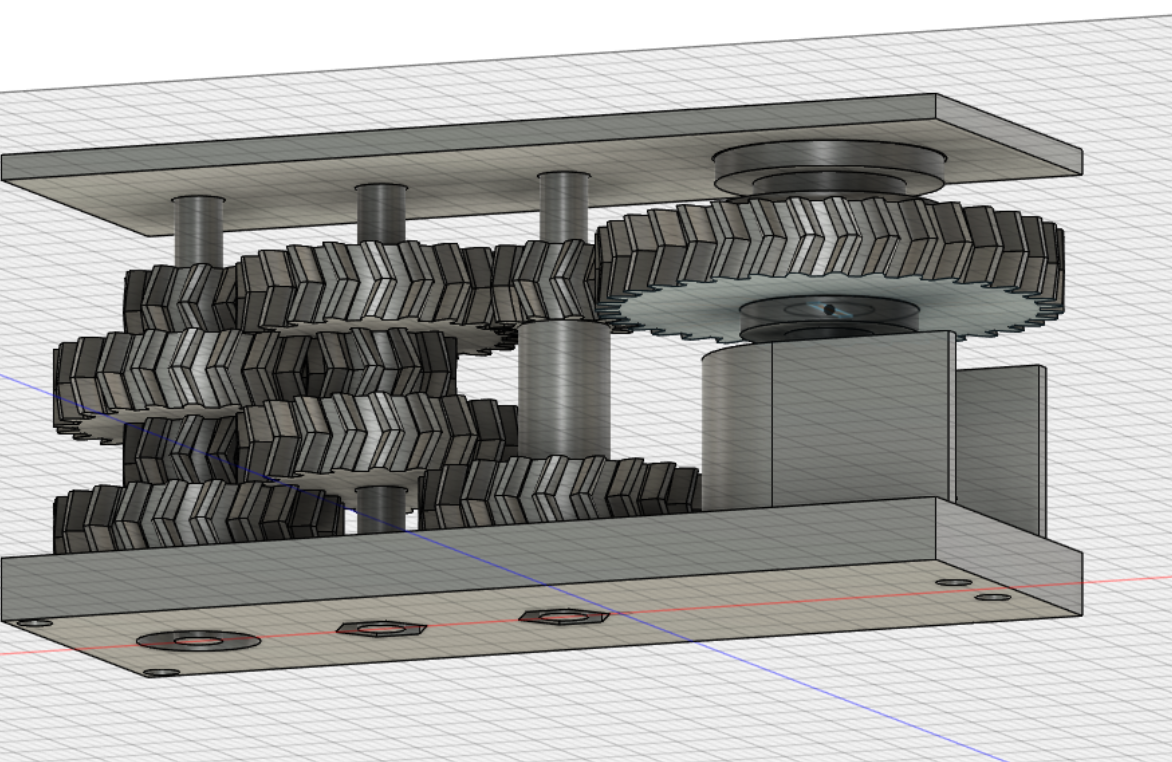Click the thick central shaft between gears
Image resolution: width=1172 pixels, height=762 pixels.
(564, 389)
